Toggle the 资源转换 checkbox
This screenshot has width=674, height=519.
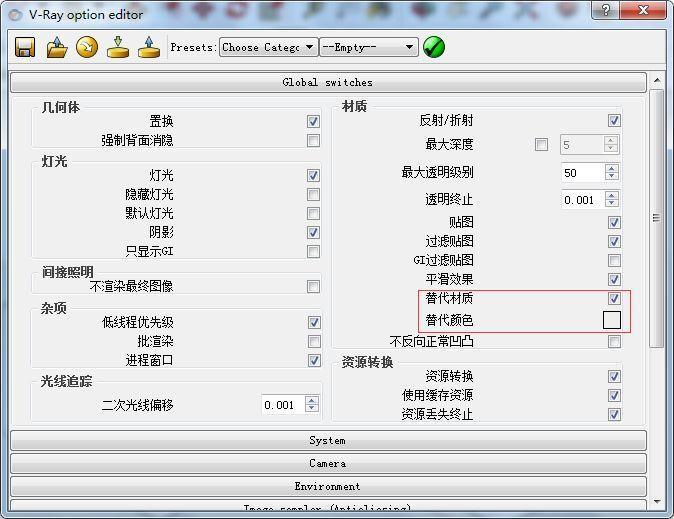614,377
